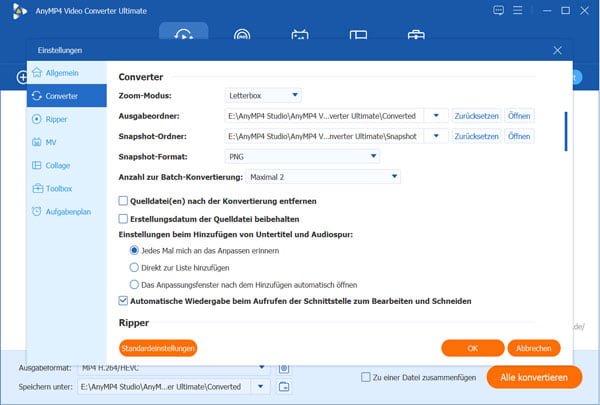Click the AnyMP4 app logo
Viewport: 600px width, 405px height.
click(19, 11)
